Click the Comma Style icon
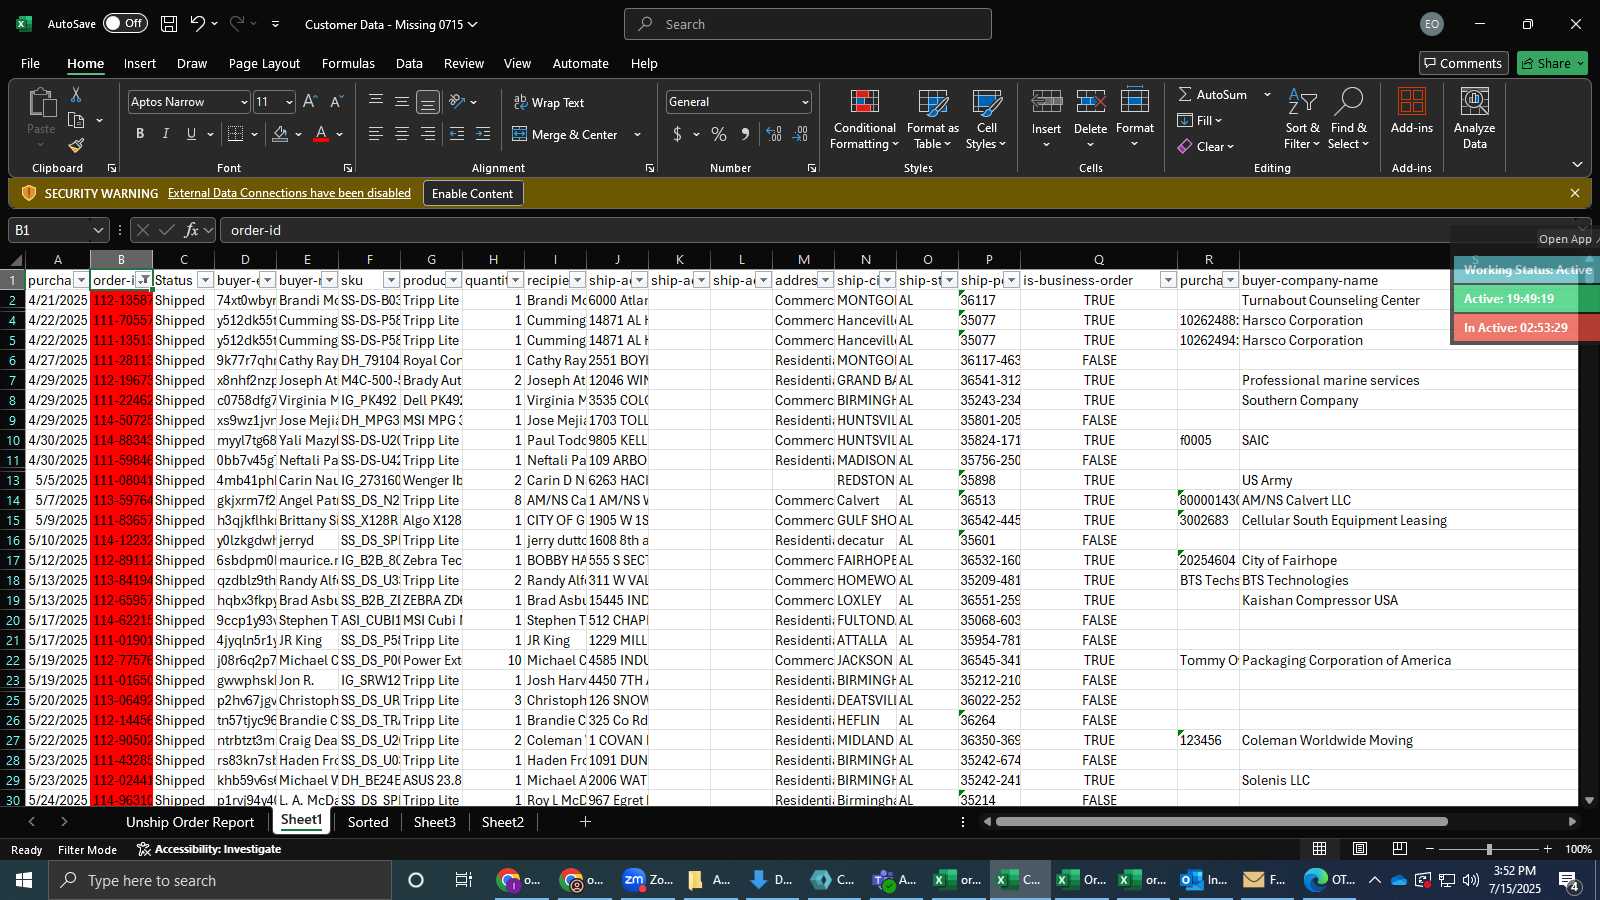1600x900 pixels. click(745, 134)
